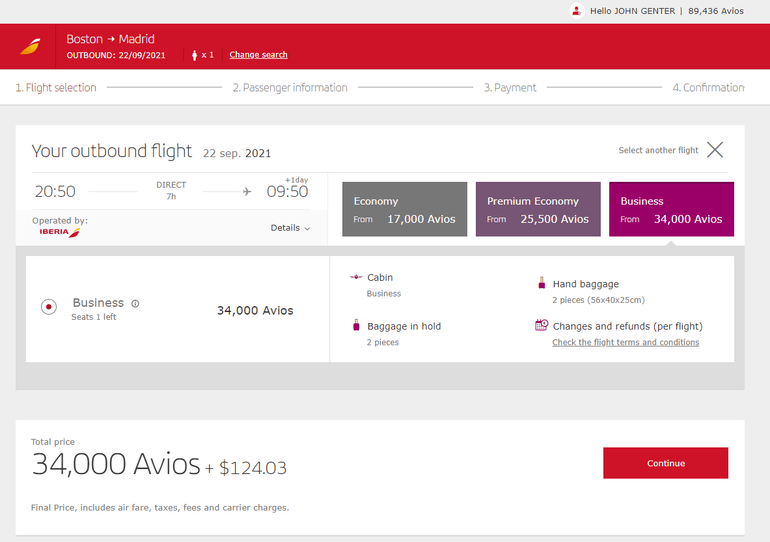The image size is (770, 542).
Task: Open Check the flight terms and conditions
Action: tap(625, 342)
